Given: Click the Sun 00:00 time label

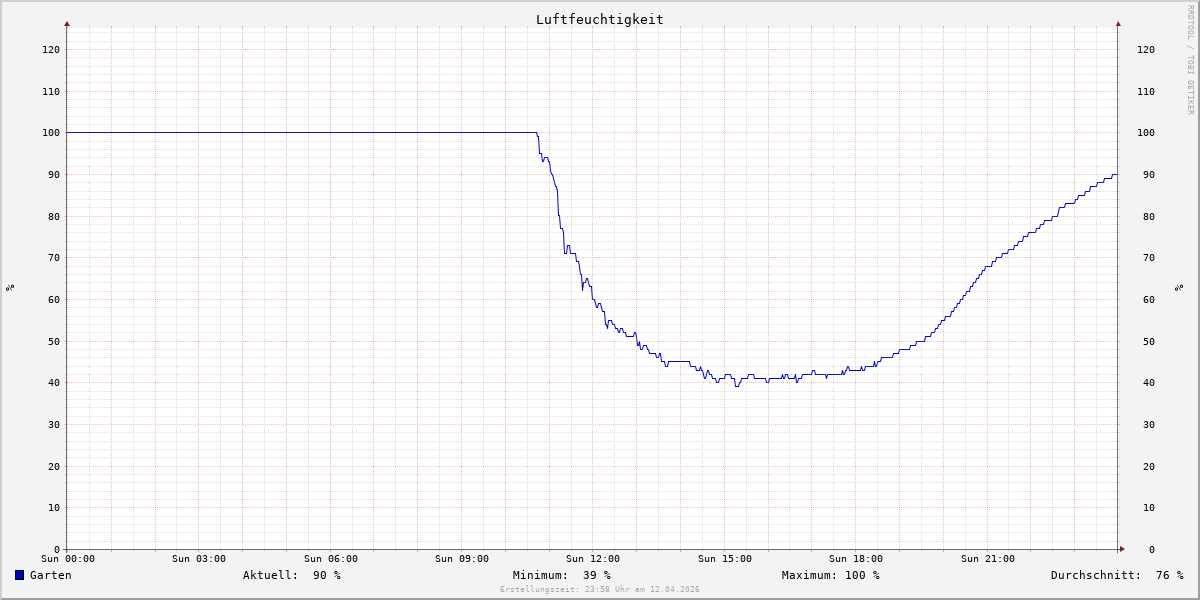Looking at the screenshot, I should coord(67,559).
